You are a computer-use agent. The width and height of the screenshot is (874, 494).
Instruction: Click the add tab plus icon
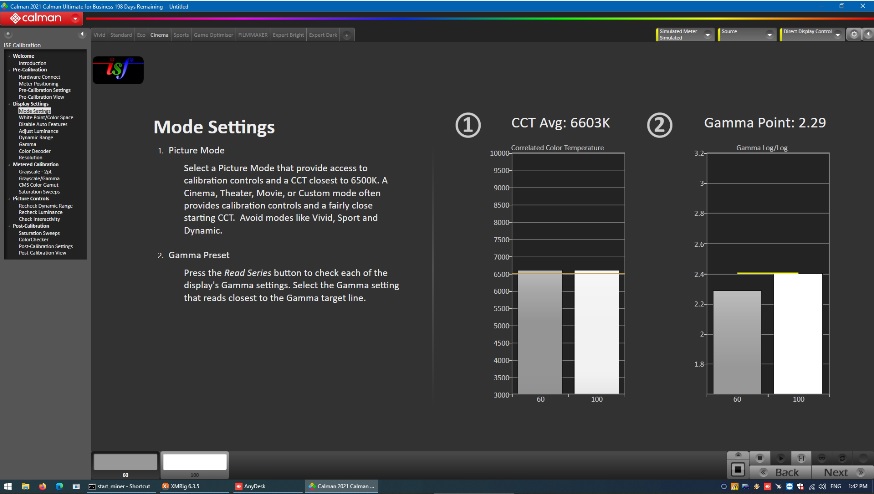(x=346, y=35)
